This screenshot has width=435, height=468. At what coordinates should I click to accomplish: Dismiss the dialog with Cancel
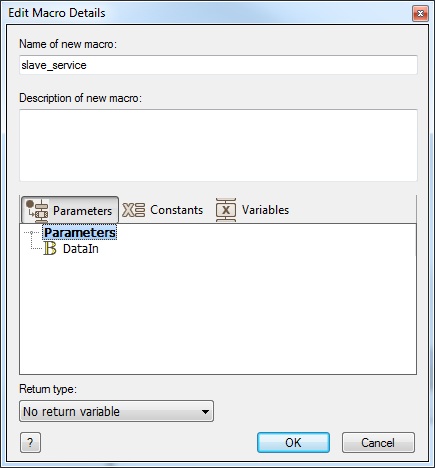[378, 443]
